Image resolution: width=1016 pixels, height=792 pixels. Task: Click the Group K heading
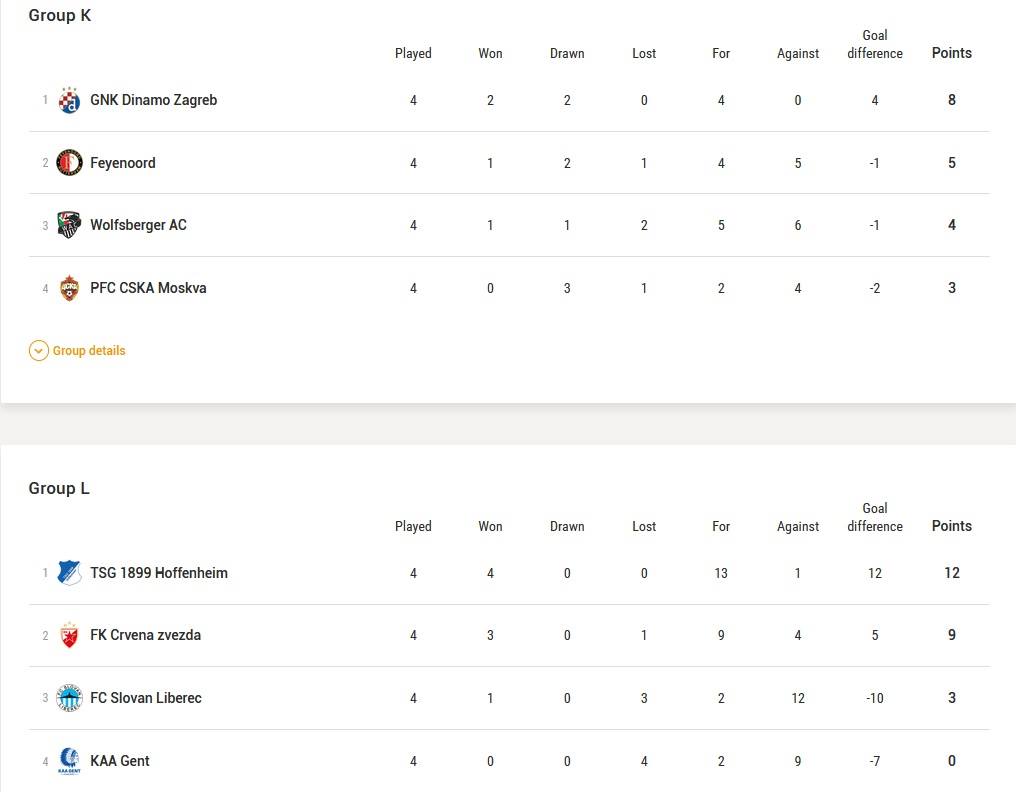click(60, 15)
